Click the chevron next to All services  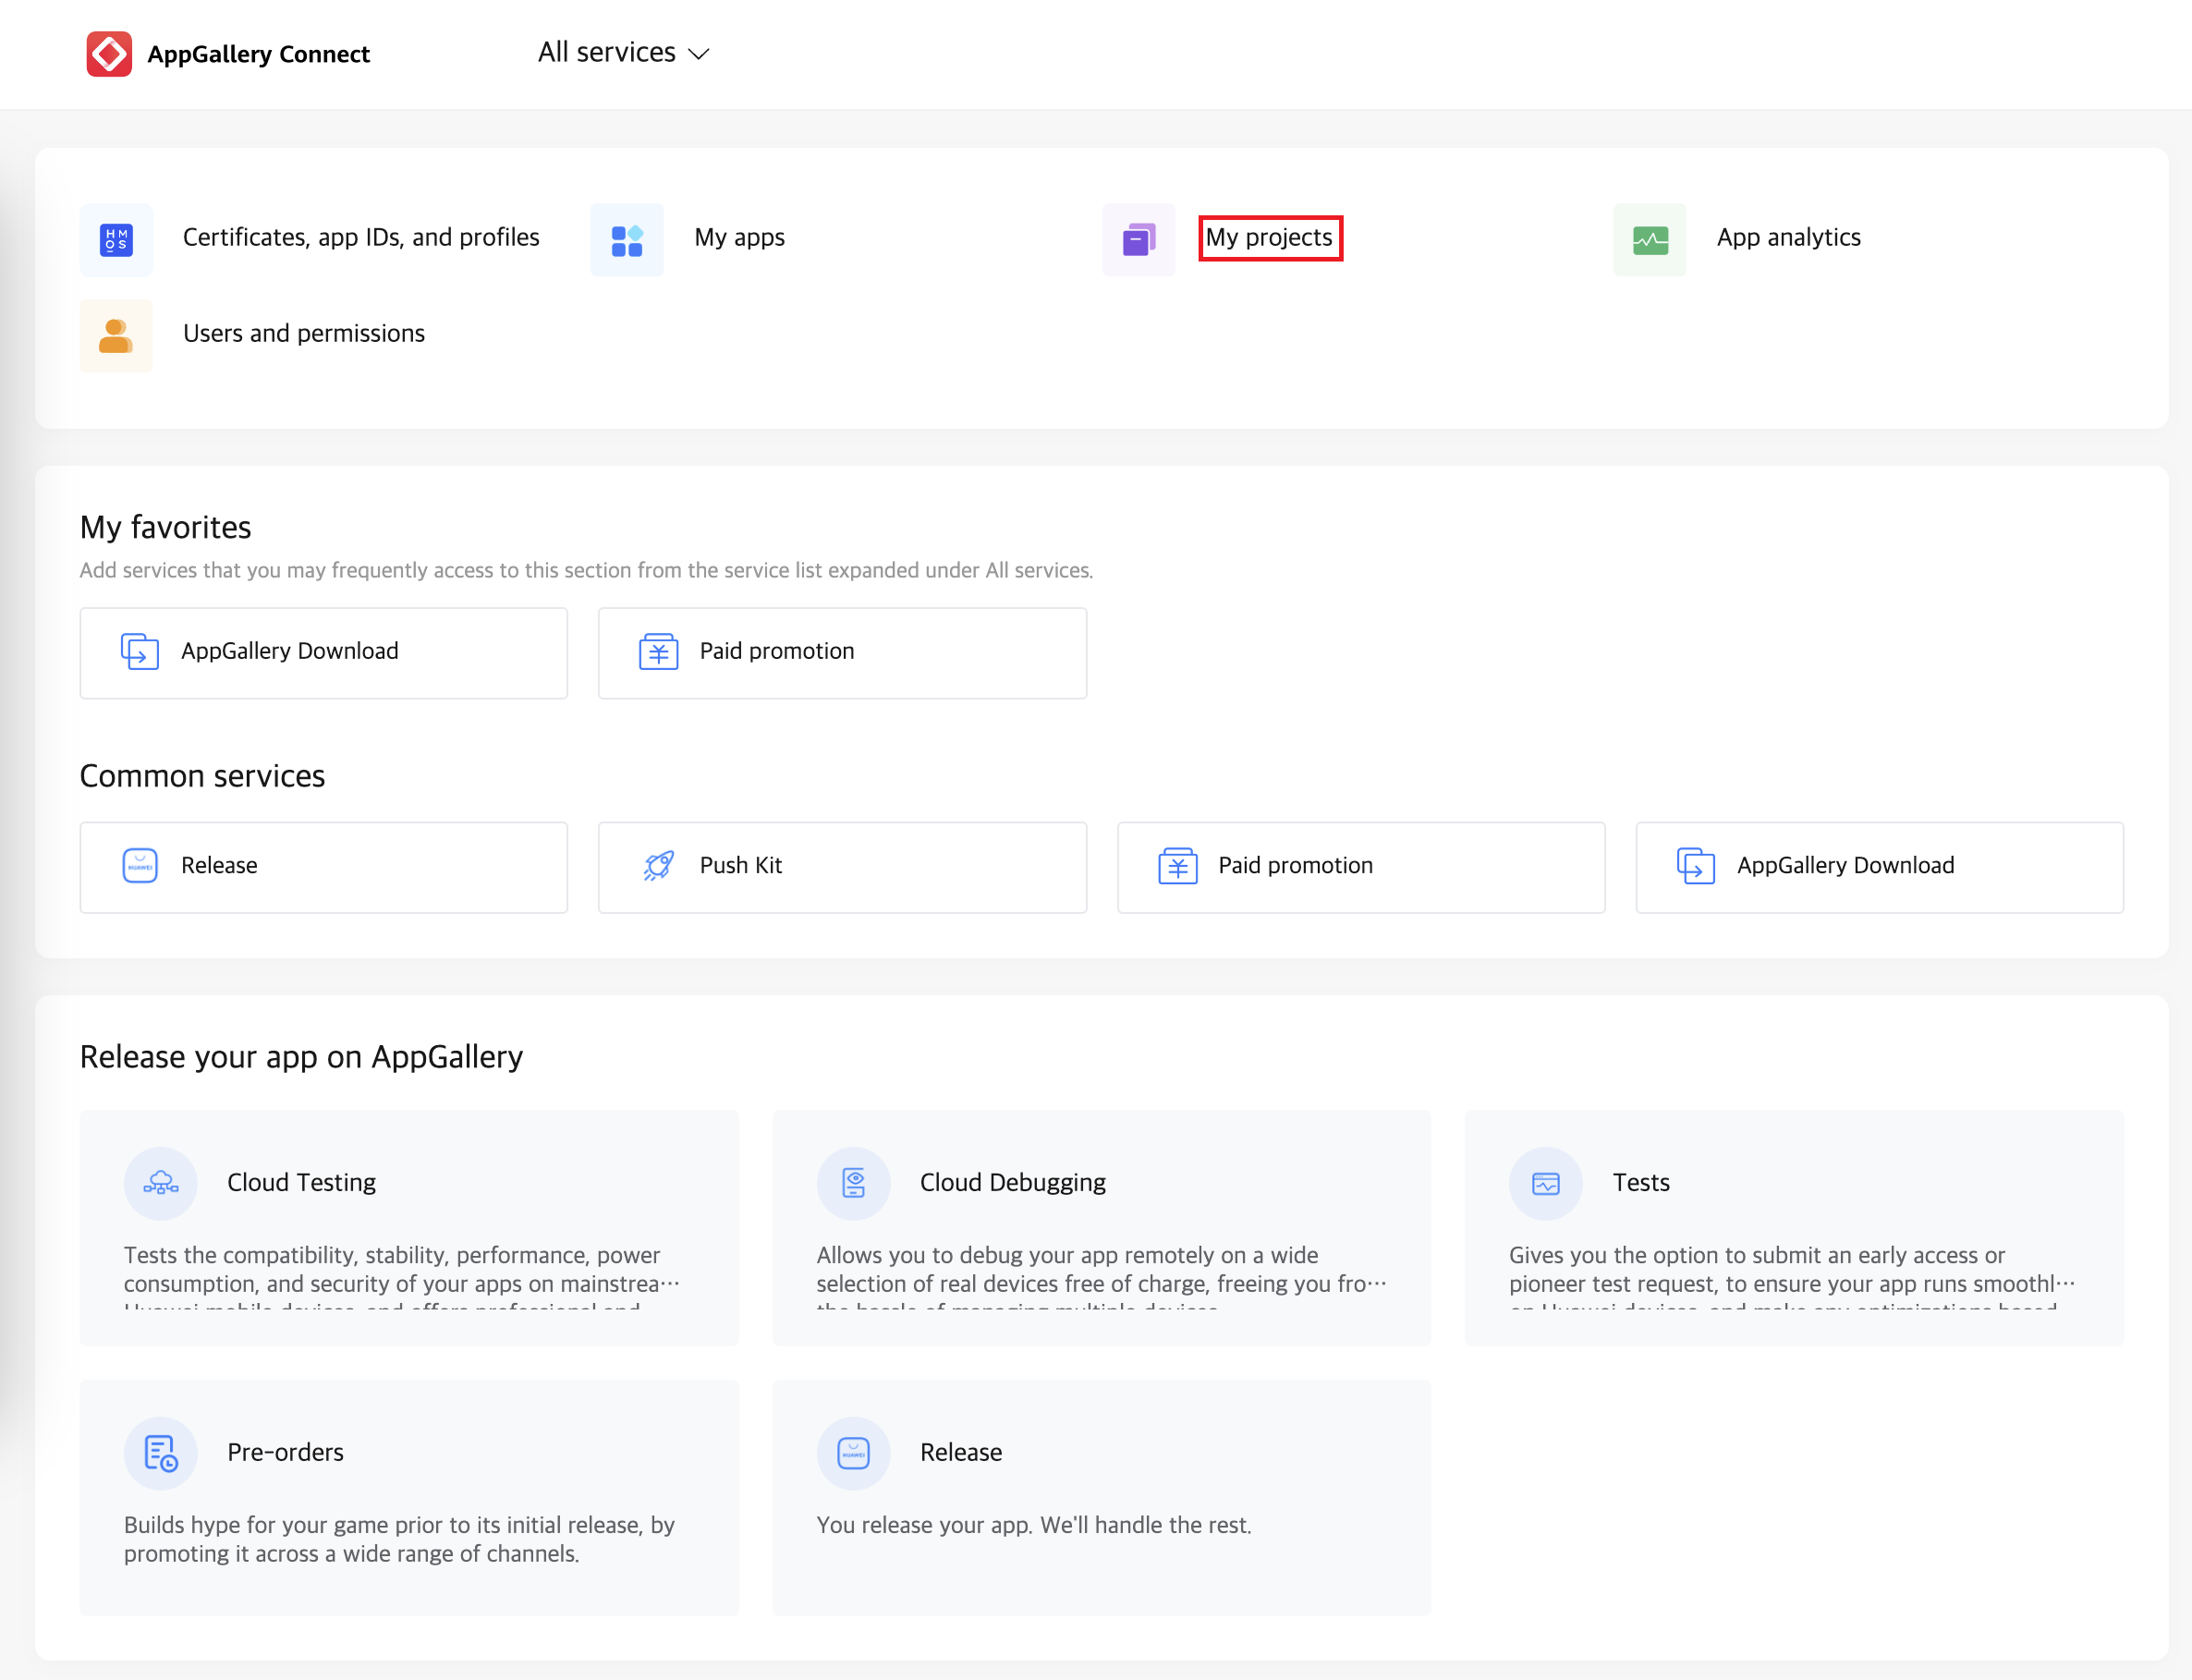pyautogui.click(x=700, y=54)
